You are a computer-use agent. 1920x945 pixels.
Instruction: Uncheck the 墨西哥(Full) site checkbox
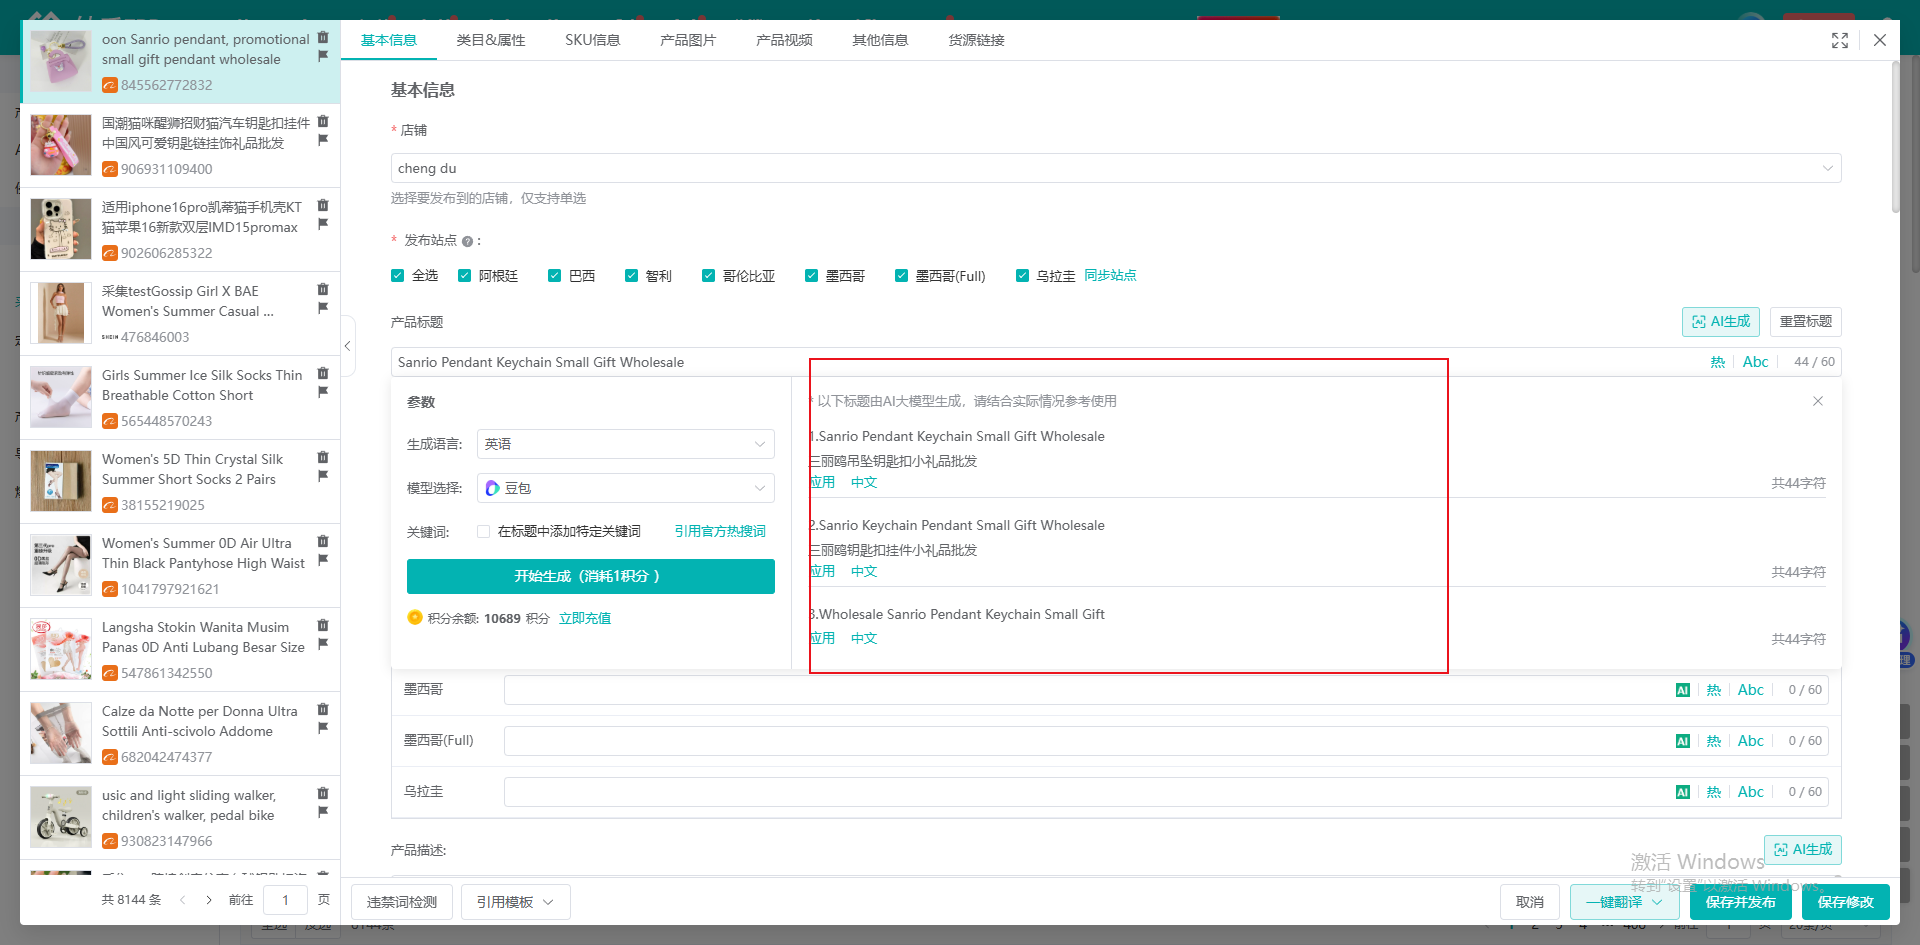(902, 276)
